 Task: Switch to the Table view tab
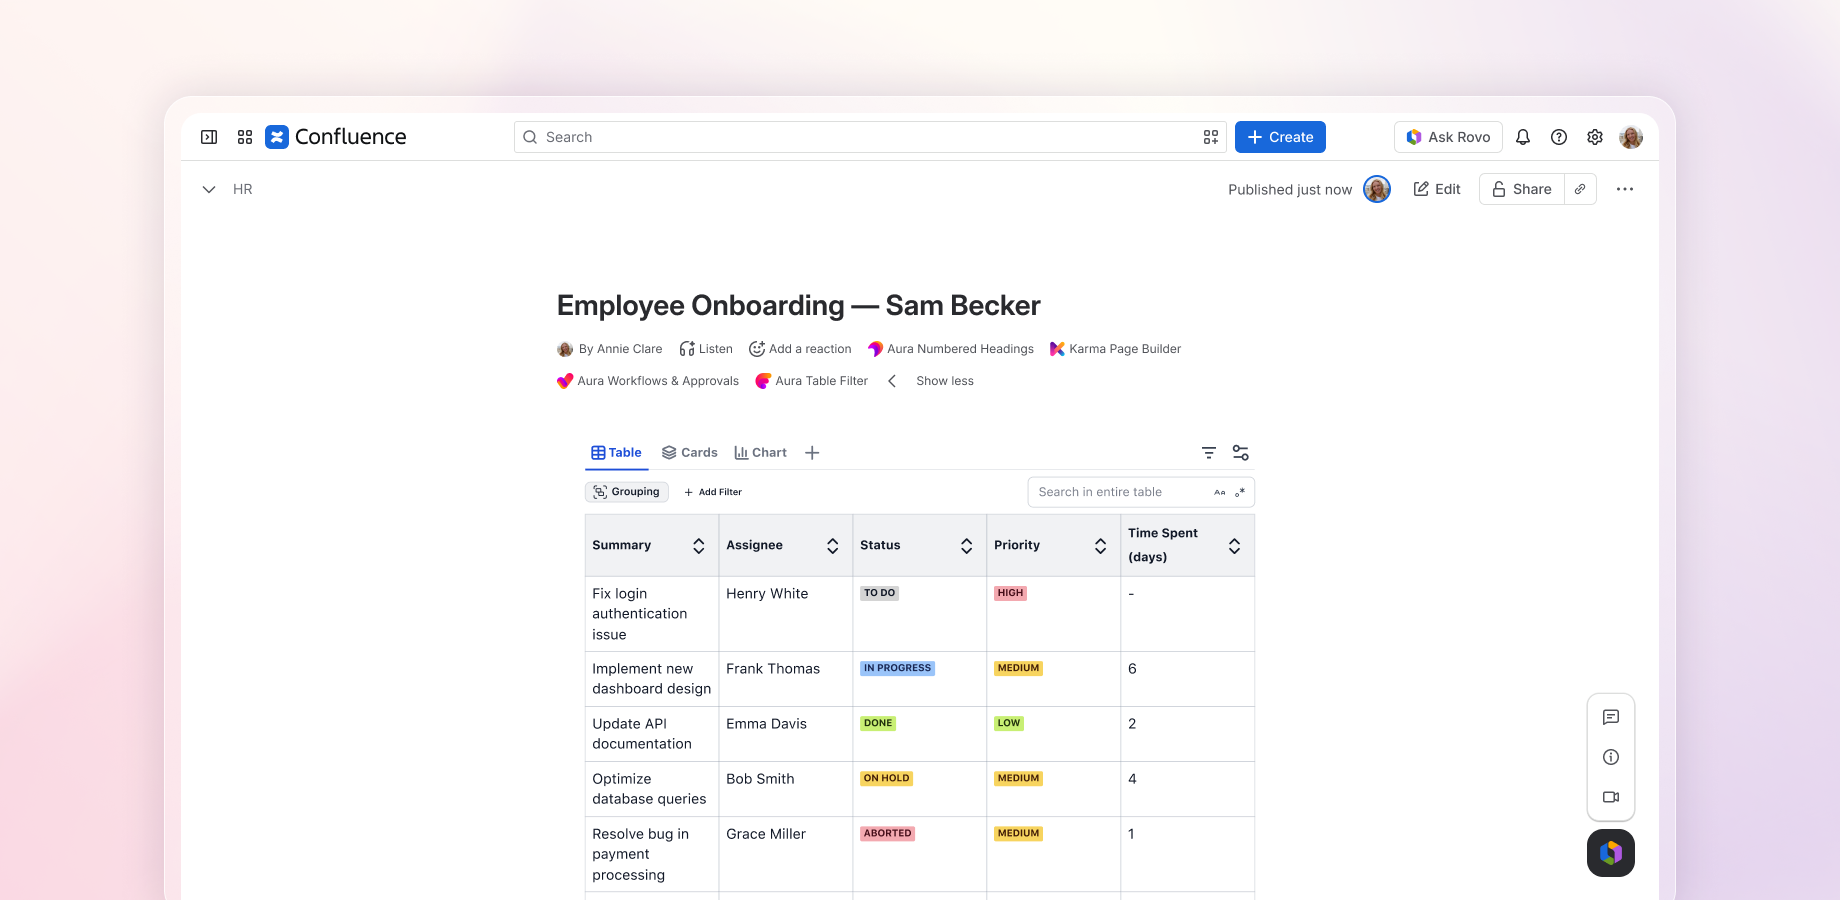(617, 453)
